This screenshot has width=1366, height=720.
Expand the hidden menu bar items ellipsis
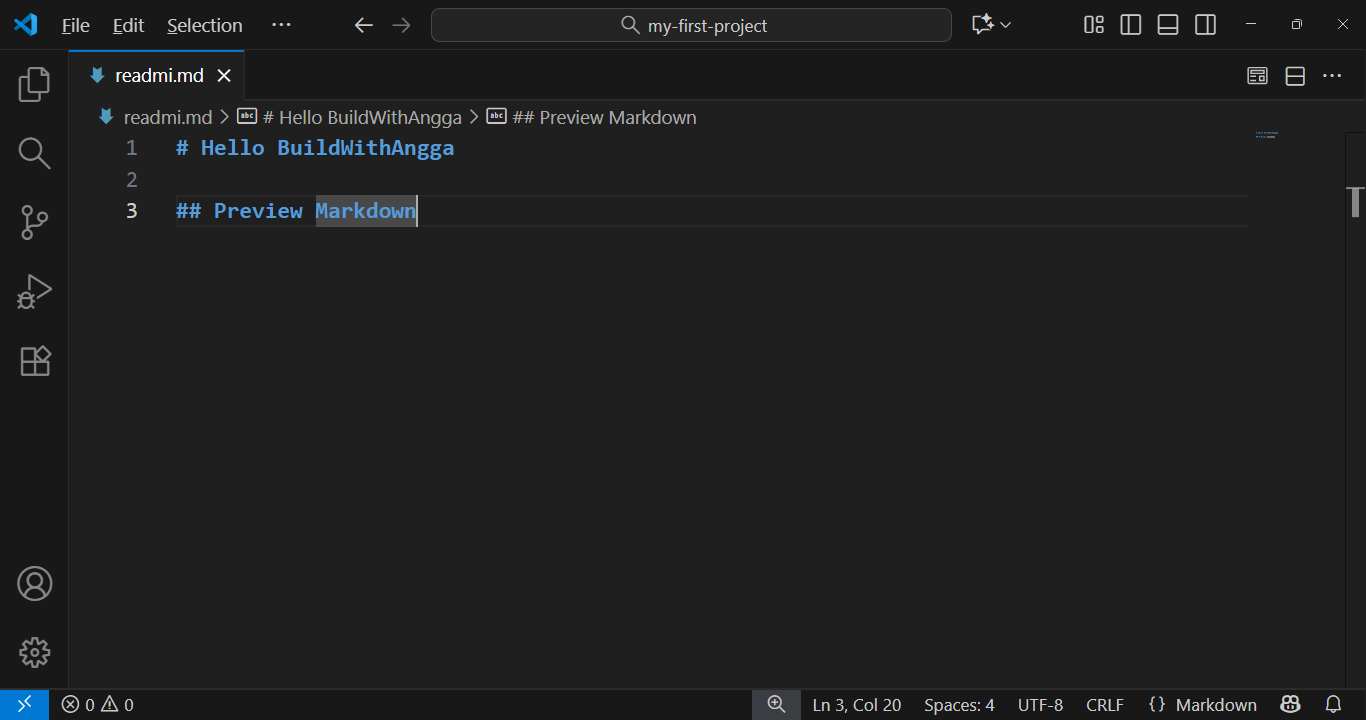(x=281, y=25)
